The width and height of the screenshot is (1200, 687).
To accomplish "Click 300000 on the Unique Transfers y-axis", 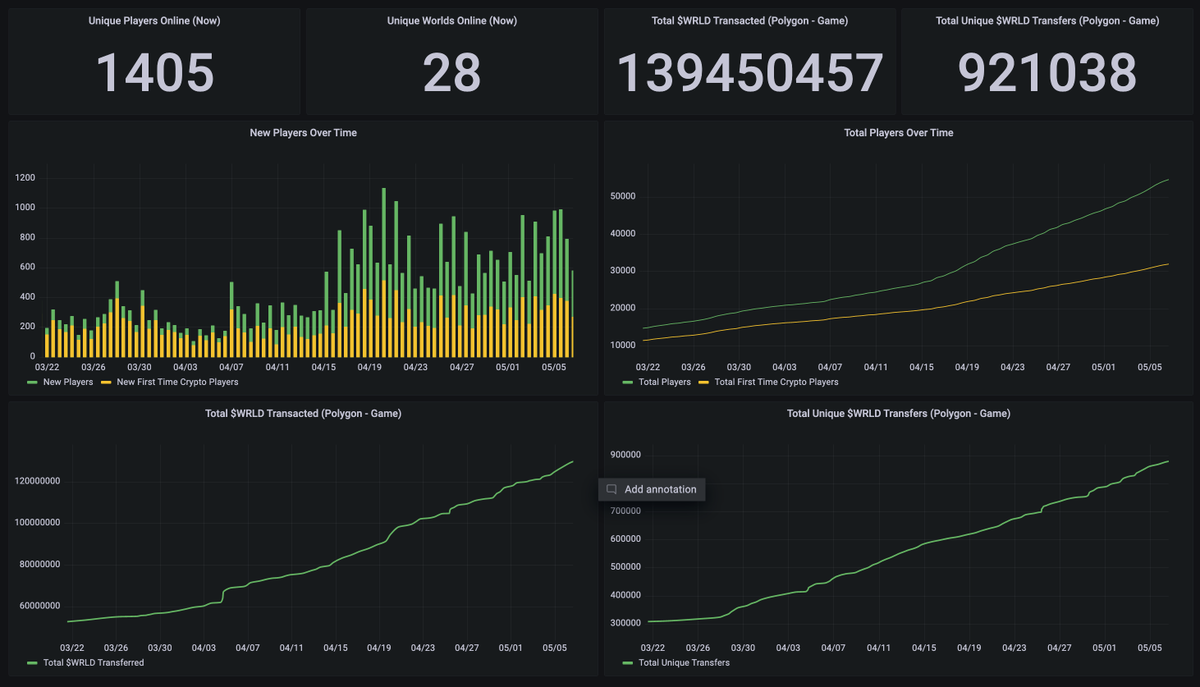I will point(626,622).
